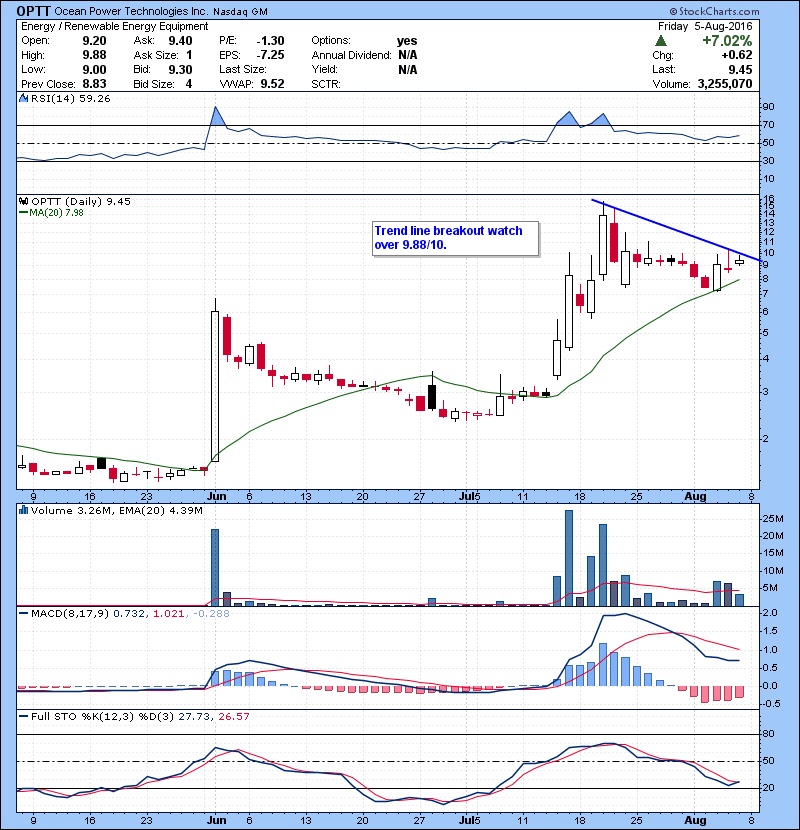Click the MACD histogram value -0.288
The width and height of the screenshot is (800, 830).
pos(211,614)
